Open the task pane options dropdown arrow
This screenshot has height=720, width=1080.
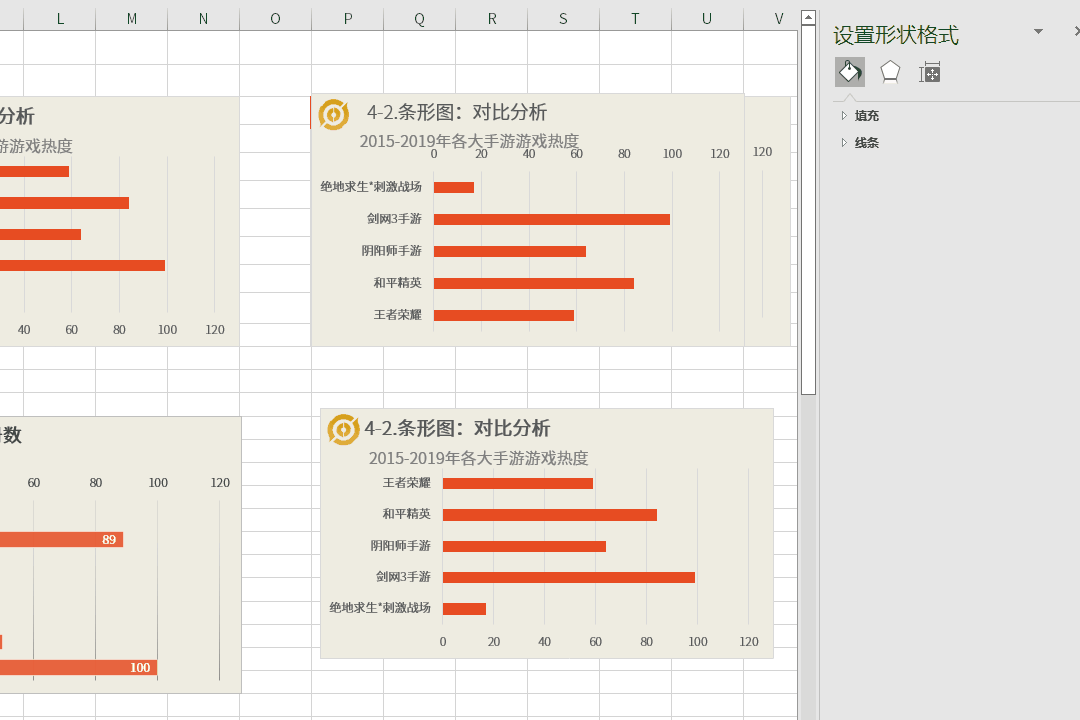point(1038,32)
